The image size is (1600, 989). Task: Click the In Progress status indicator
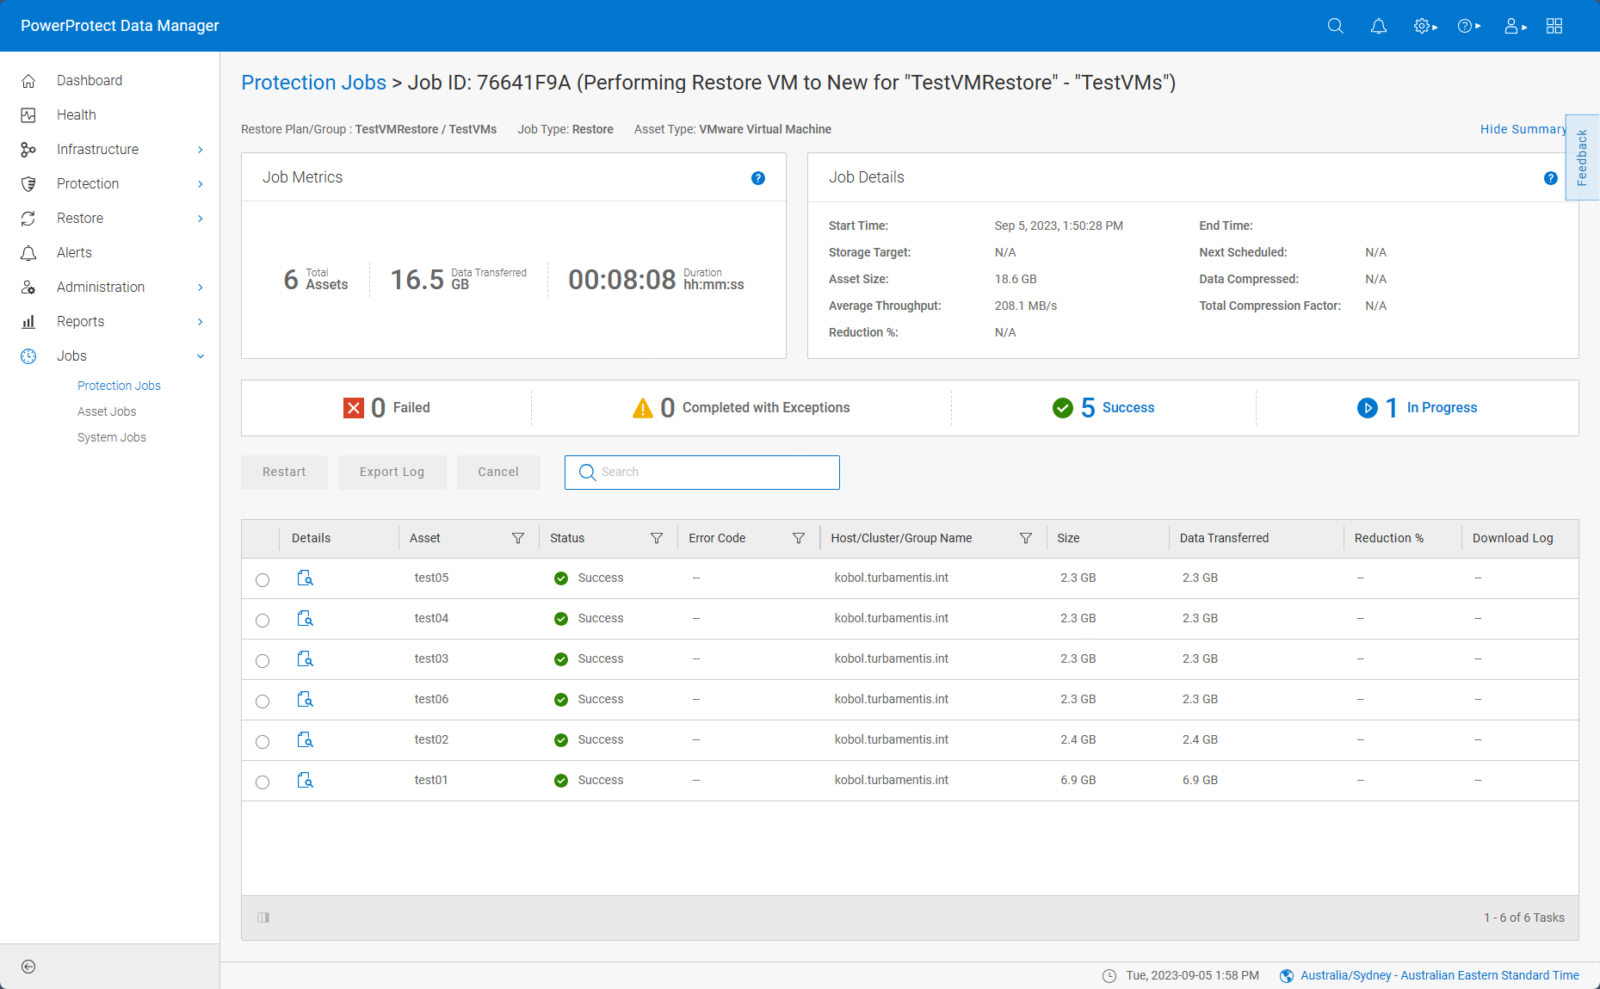point(1417,407)
